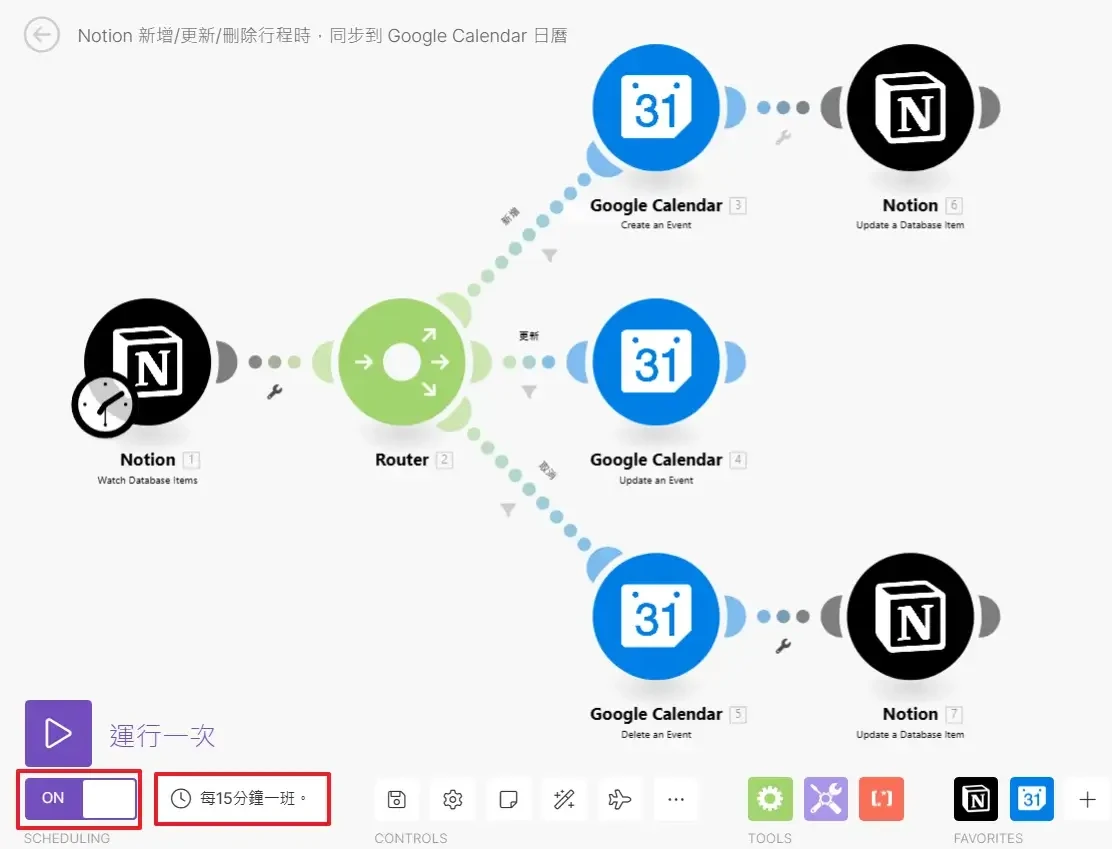
Task: Open notes icon in controls
Action: coord(508,799)
